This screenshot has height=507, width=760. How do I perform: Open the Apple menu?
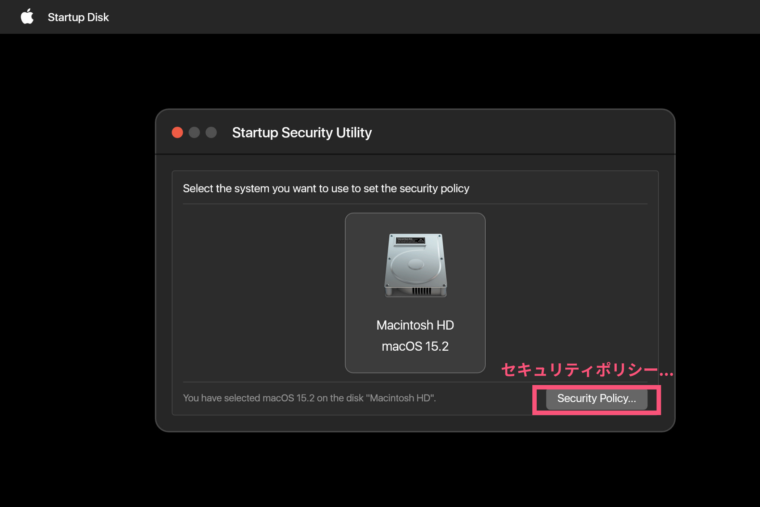(27, 16)
